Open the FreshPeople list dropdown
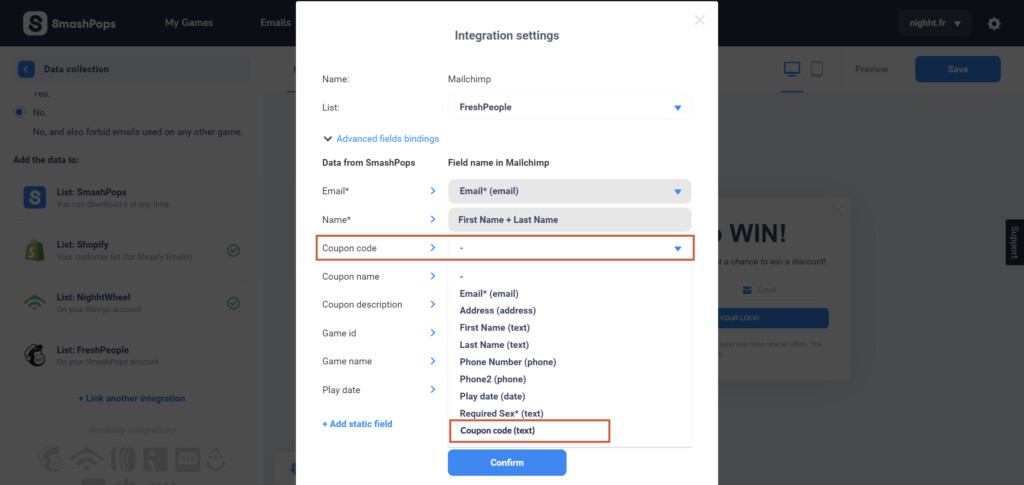This screenshot has width=1024, height=485. point(569,107)
